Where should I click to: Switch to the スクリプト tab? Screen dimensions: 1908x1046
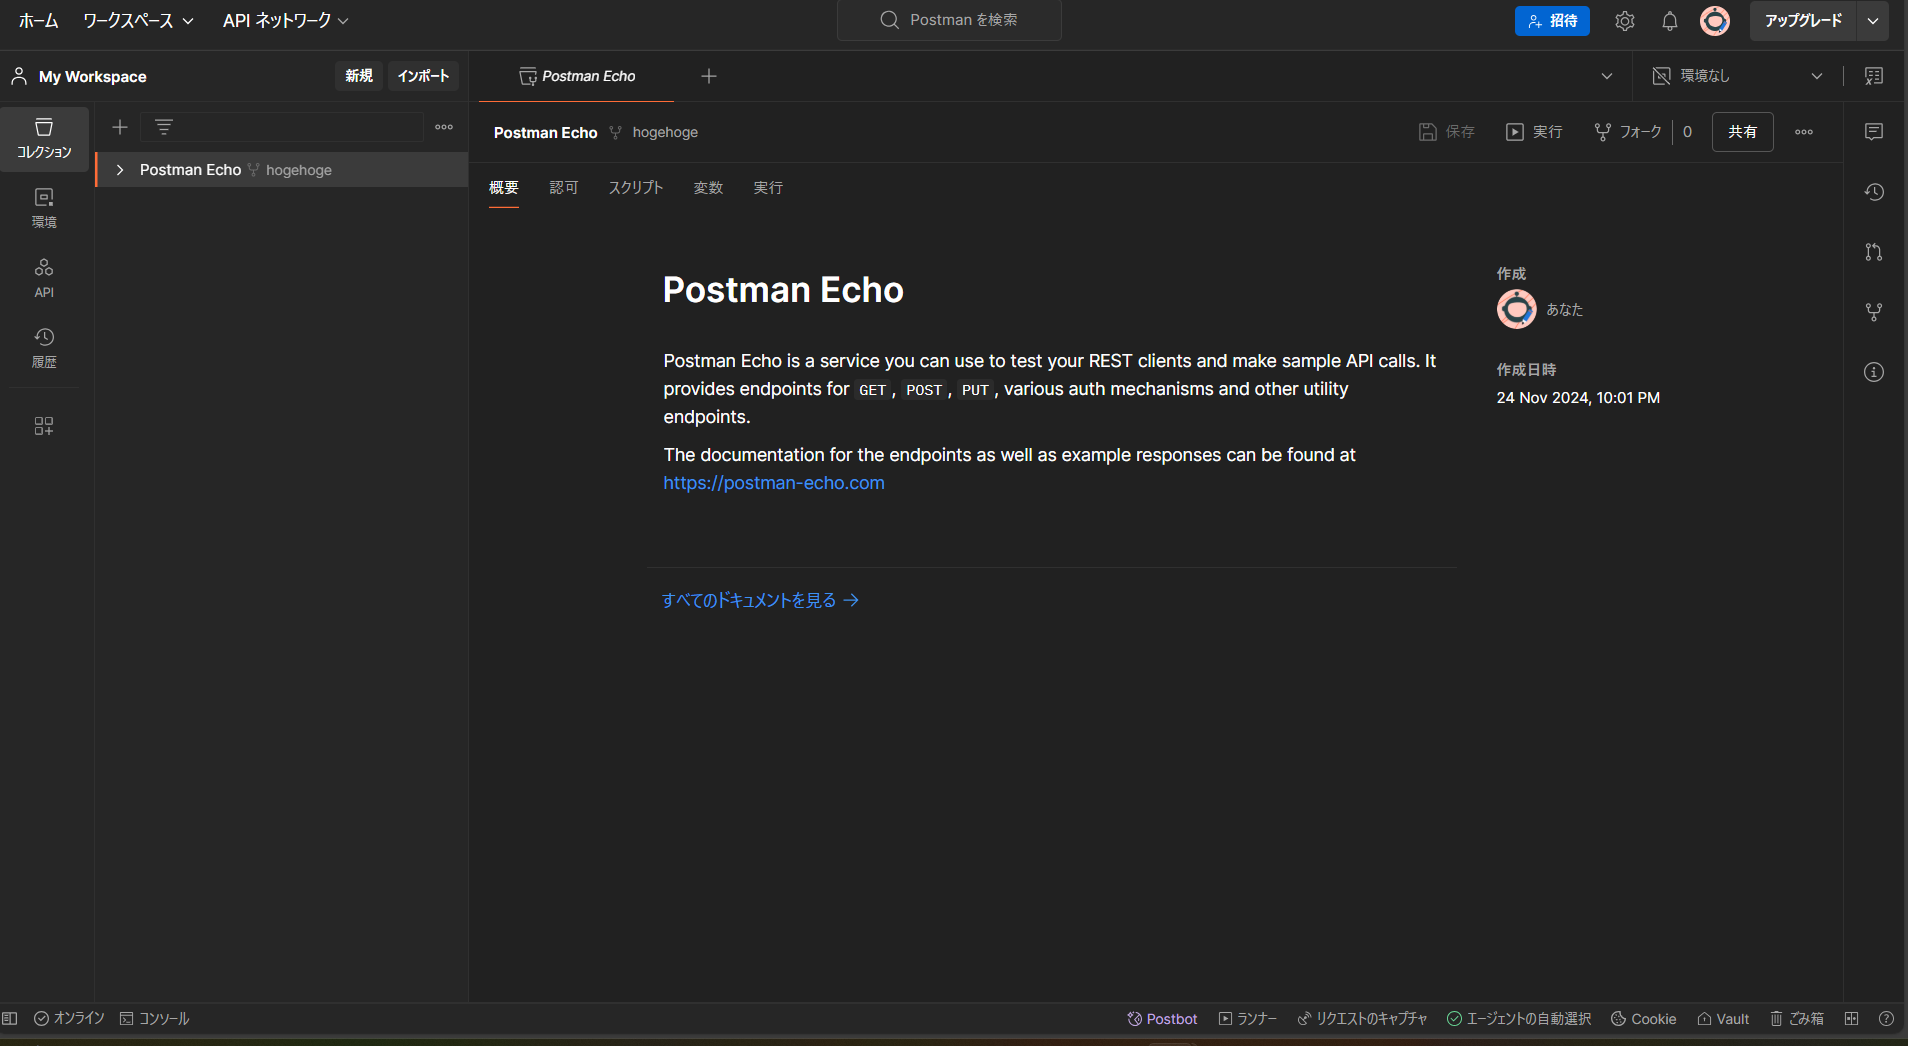coord(636,188)
